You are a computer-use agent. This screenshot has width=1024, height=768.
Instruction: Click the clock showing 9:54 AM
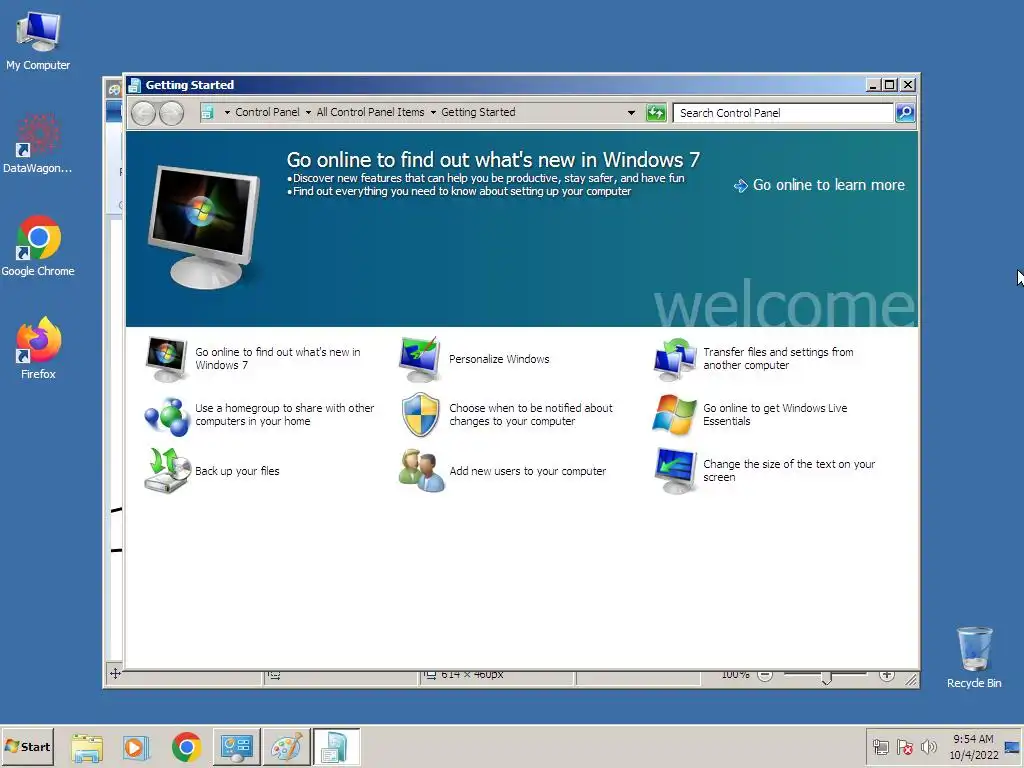click(x=973, y=739)
